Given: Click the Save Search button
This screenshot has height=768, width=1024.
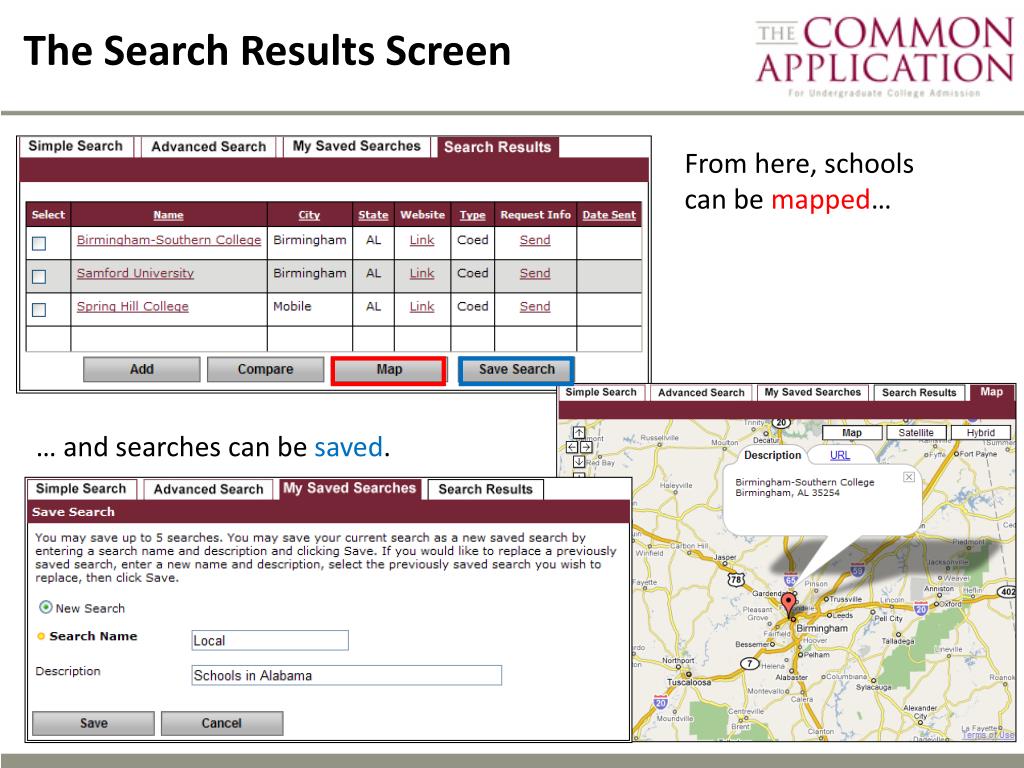Looking at the screenshot, I should tap(516, 370).
